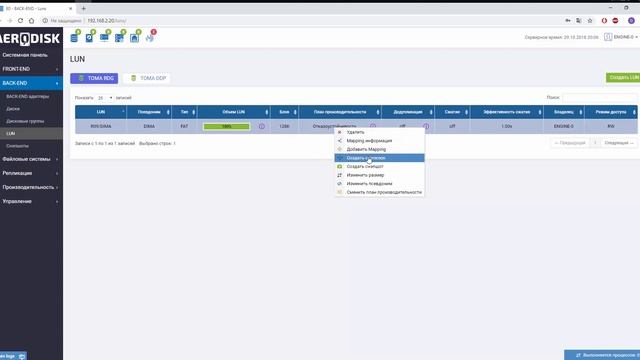Select Создать снэпшот in the context menu
This screenshot has height=360, width=640.
(380, 167)
